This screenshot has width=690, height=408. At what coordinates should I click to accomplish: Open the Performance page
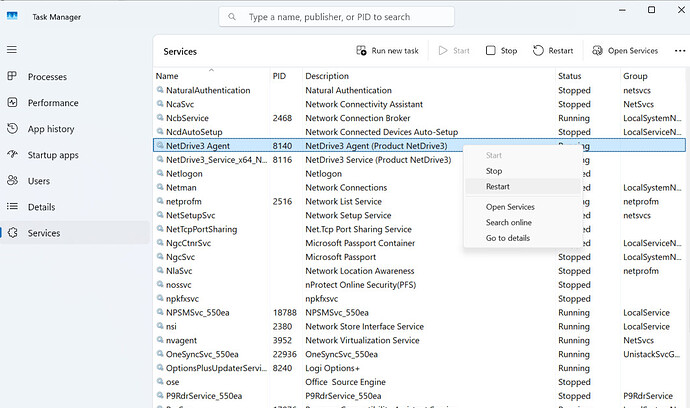(x=52, y=102)
